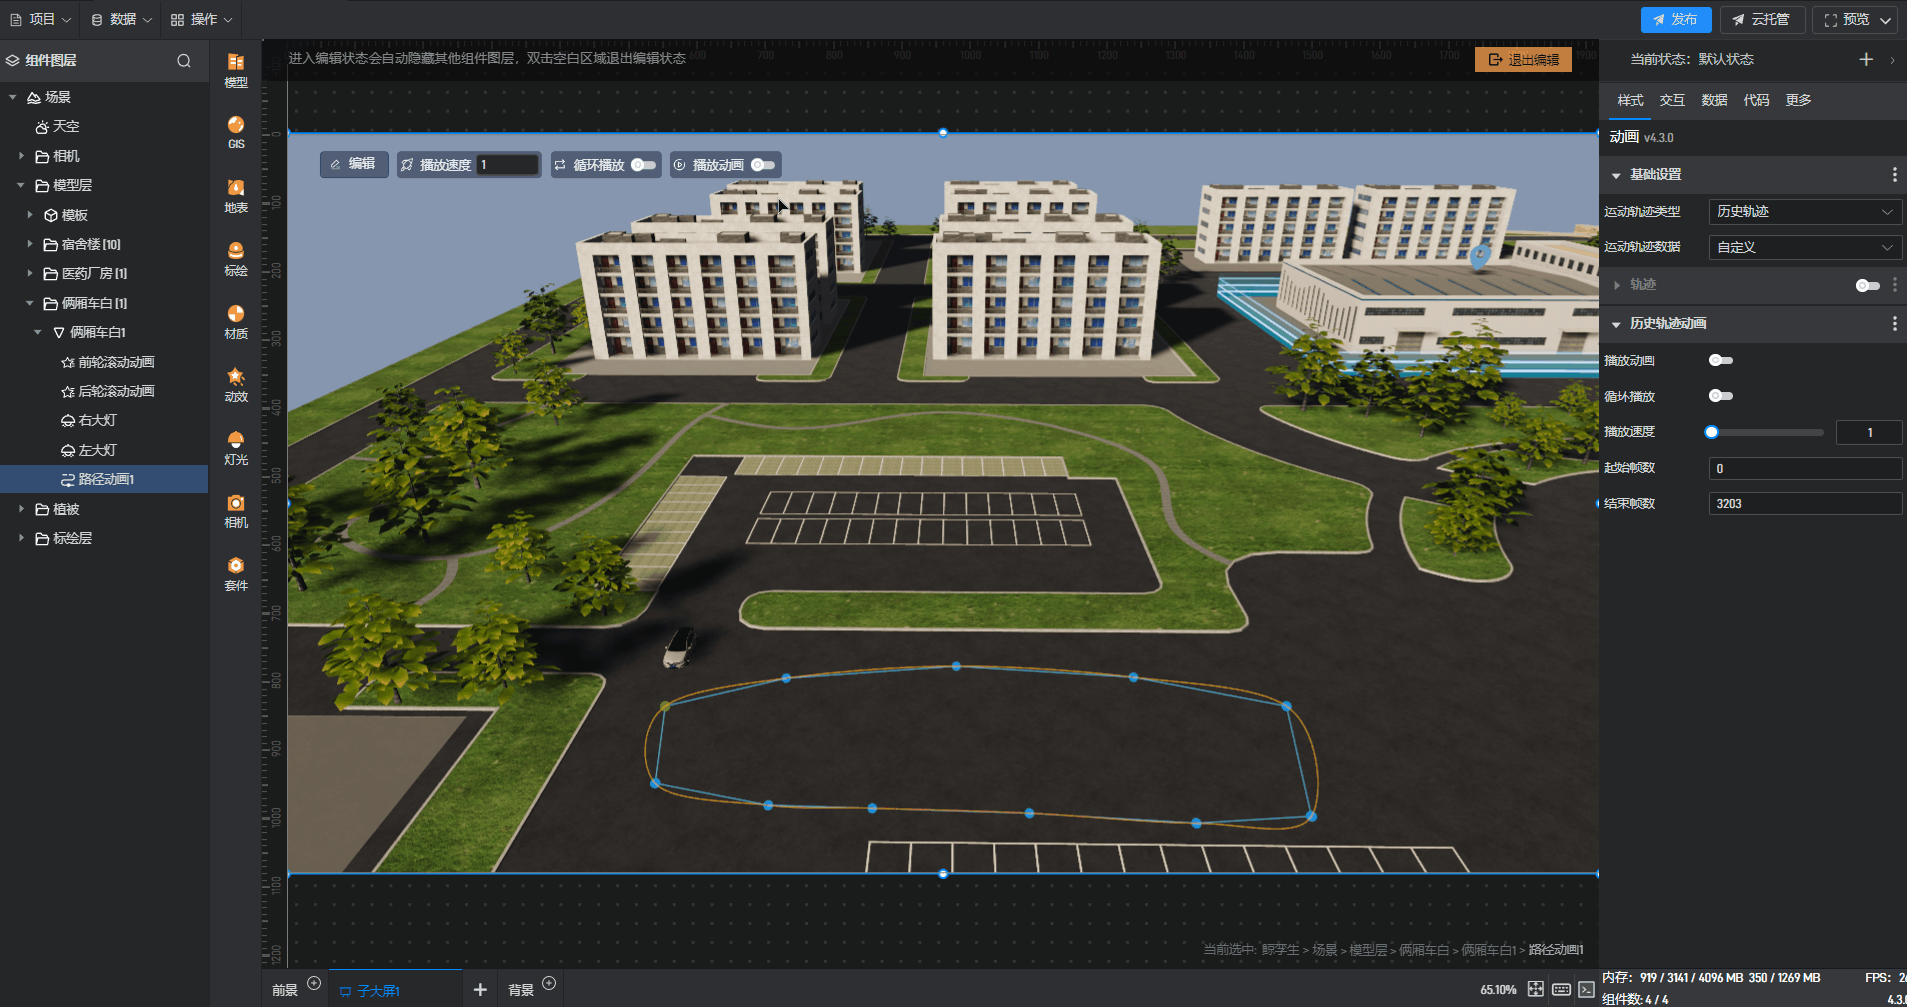This screenshot has height=1007, width=1907.
Task: Open the 地表 terrain component icon
Action: (236, 195)
